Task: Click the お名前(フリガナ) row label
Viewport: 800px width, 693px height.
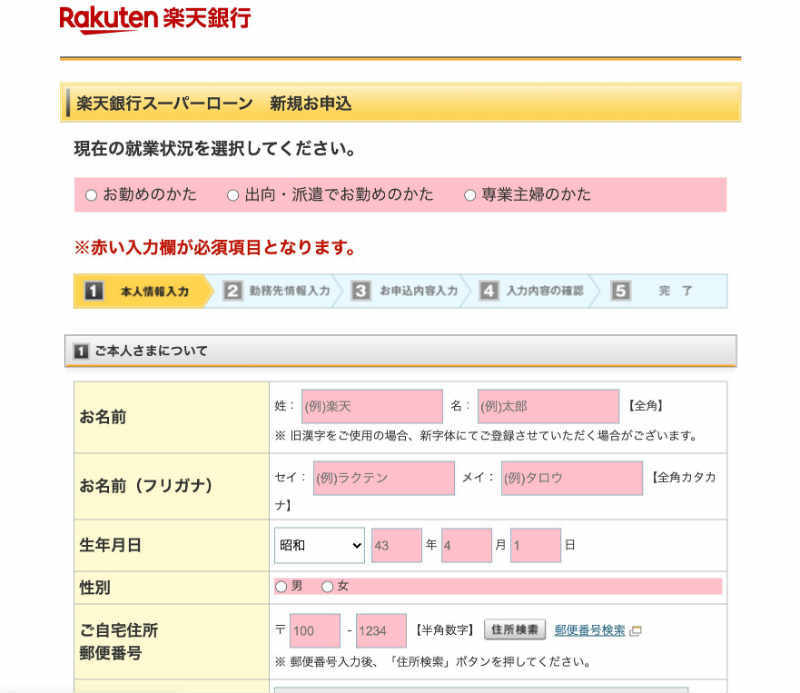Action: click(x=146, y=485)
